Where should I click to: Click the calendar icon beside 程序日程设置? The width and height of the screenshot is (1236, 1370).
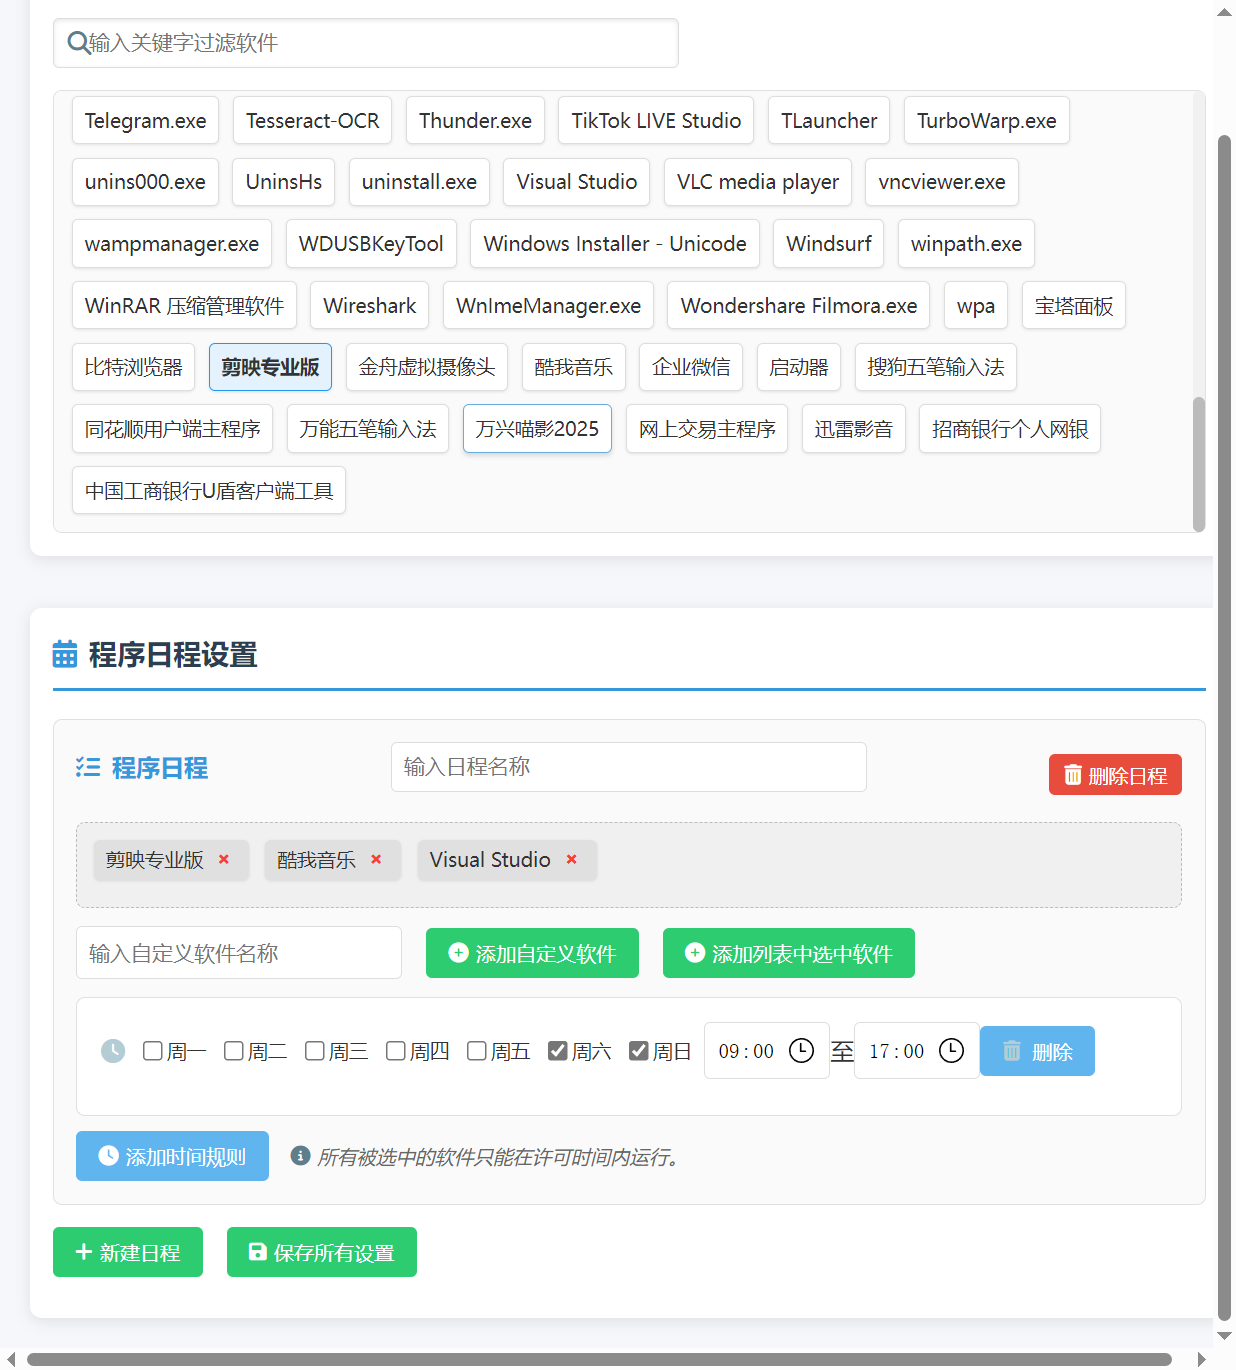65,654
